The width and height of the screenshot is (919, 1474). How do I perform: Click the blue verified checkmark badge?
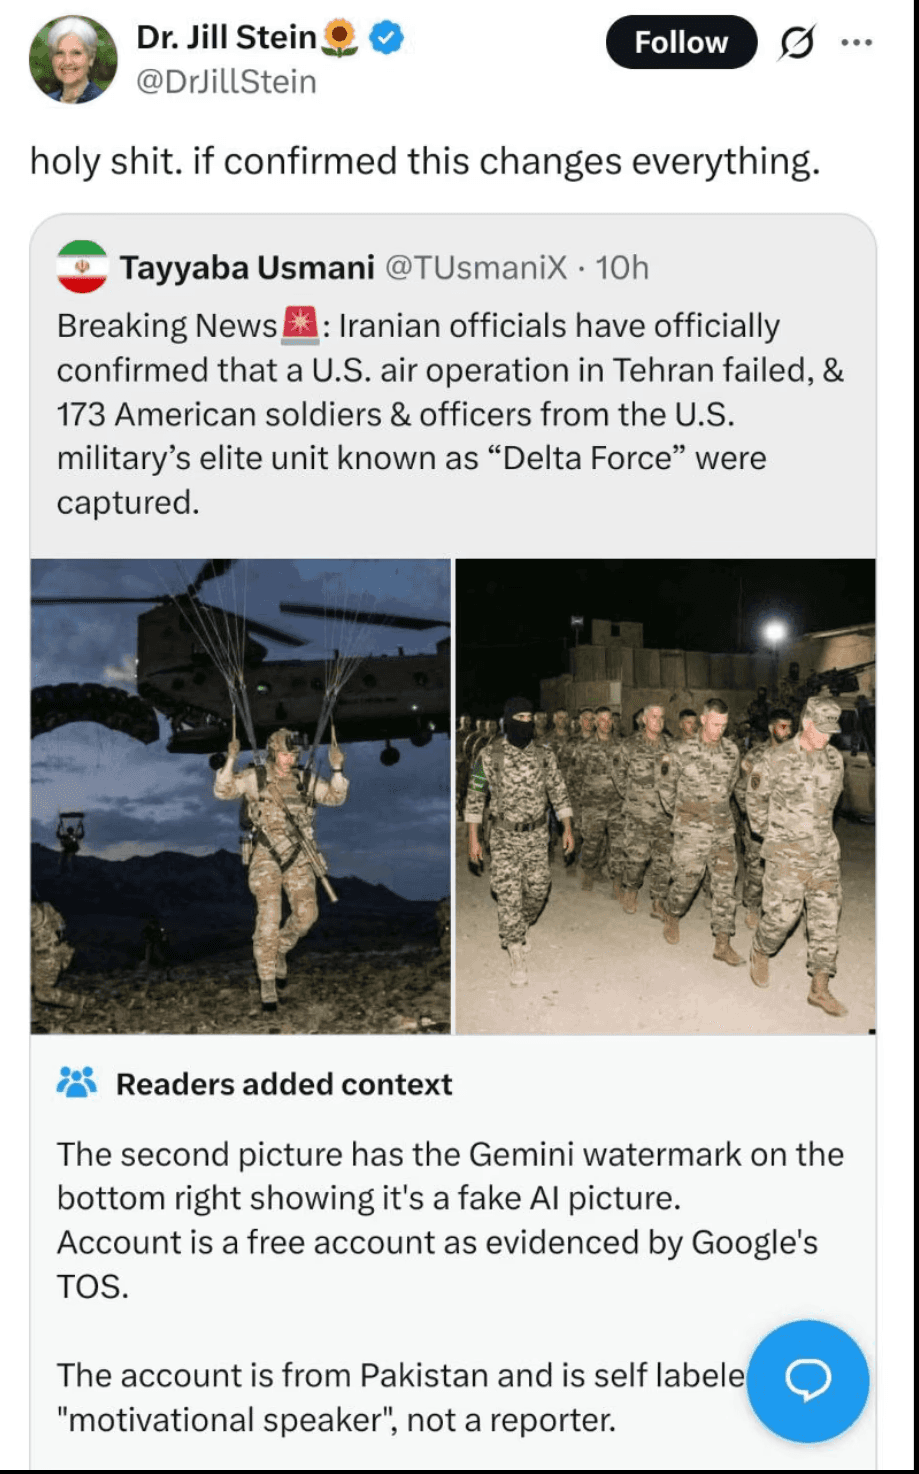click(387, 38)
